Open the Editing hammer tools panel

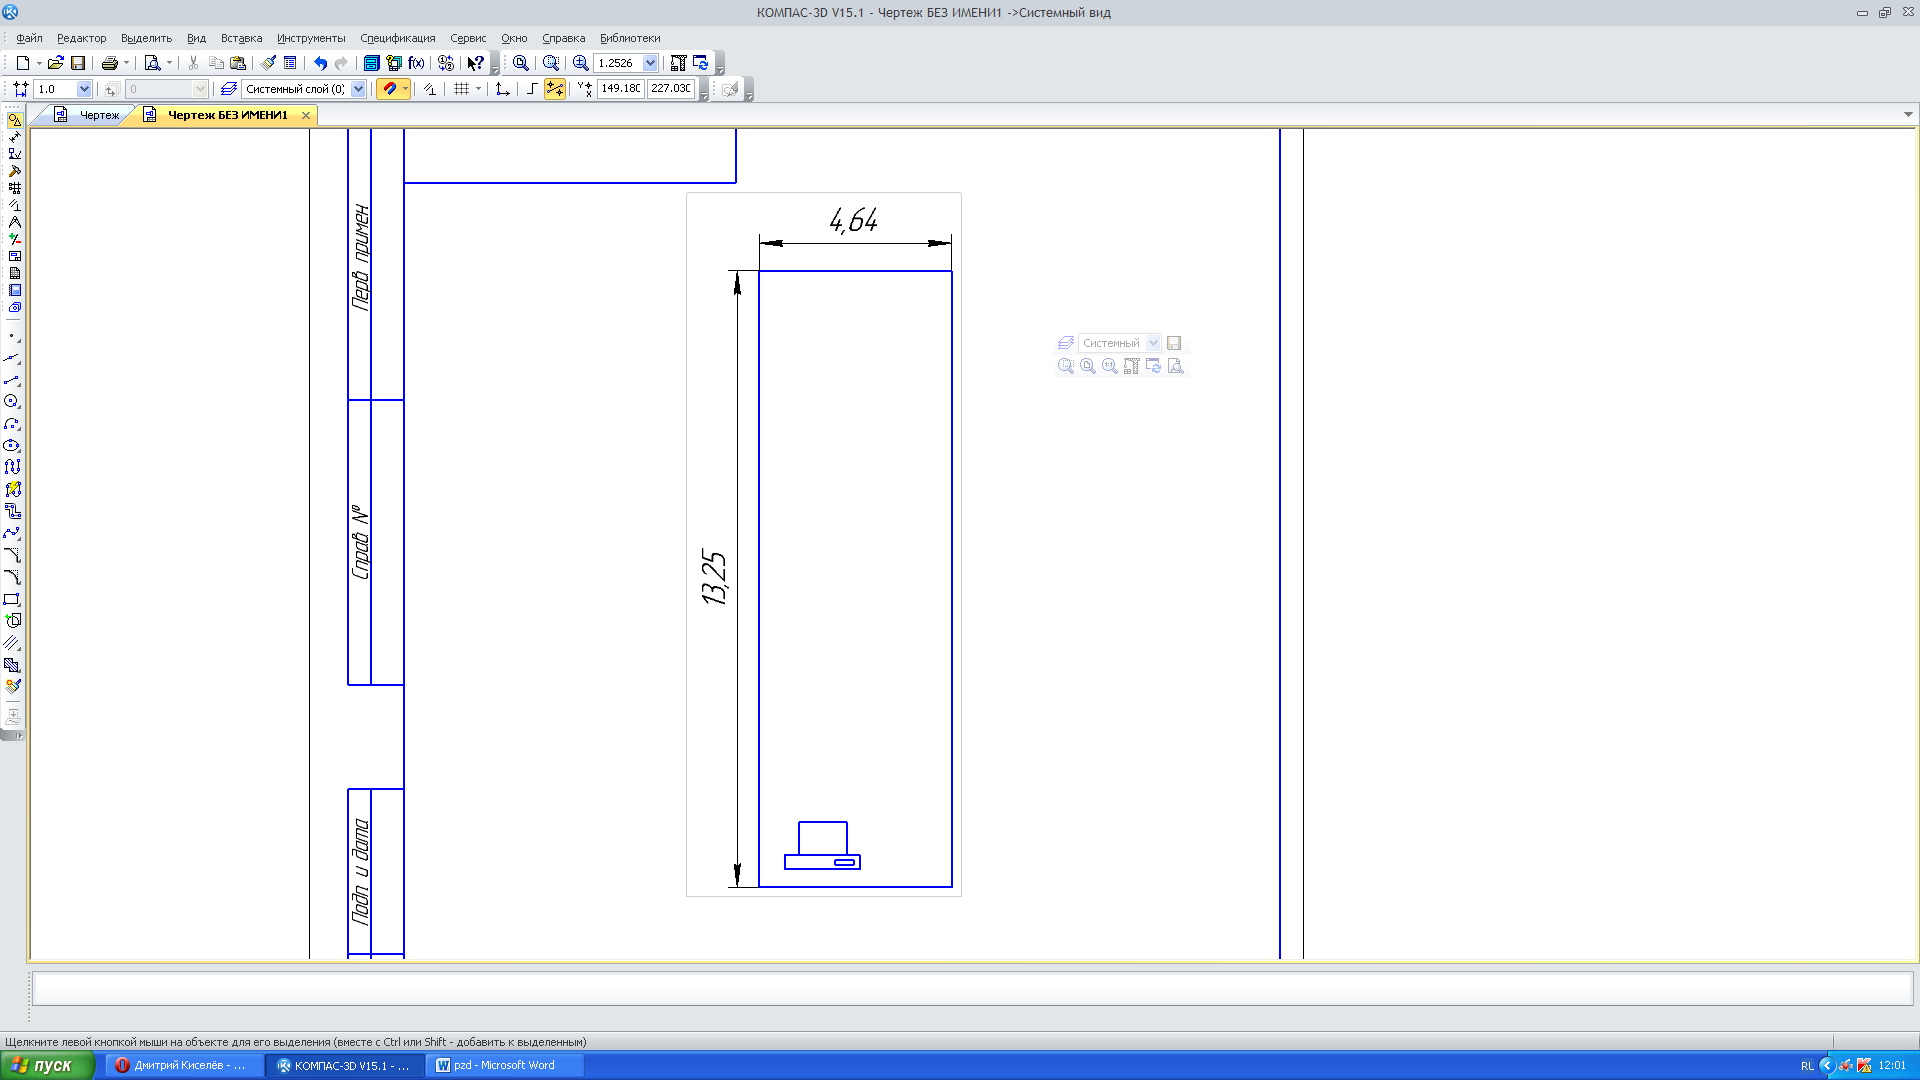[14, 171]
